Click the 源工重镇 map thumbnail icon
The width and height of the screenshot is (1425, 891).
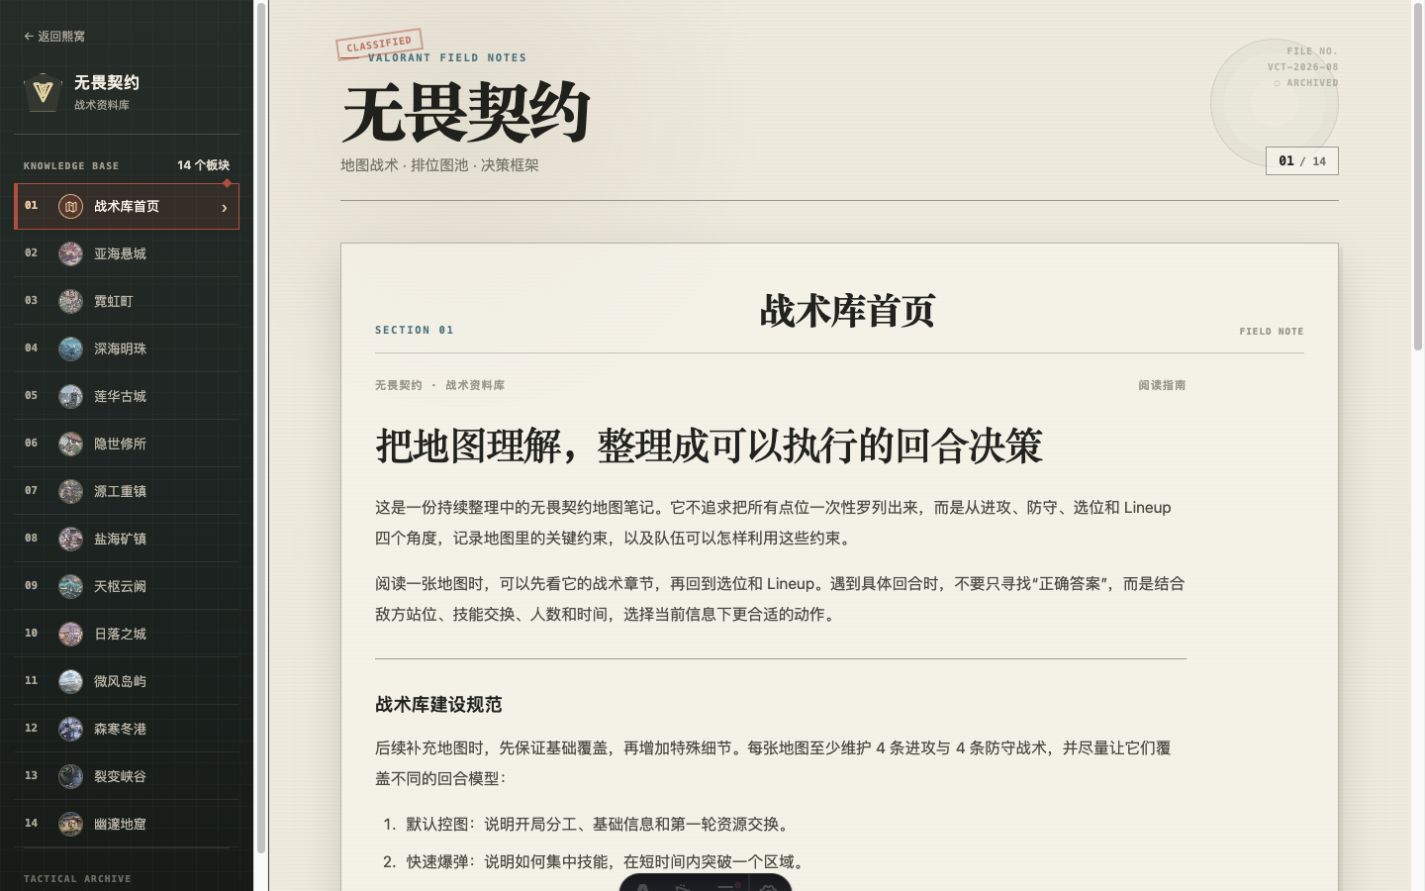tap(70, 491)
